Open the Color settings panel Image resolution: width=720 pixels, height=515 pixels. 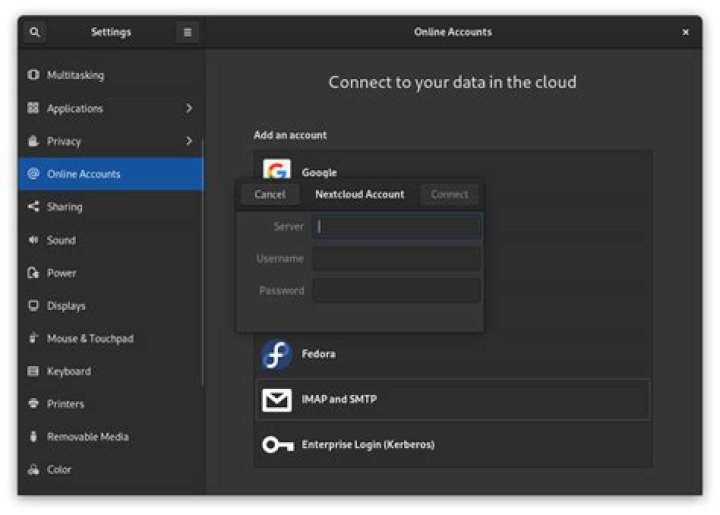pyautogui.click(x=110, y=470)
